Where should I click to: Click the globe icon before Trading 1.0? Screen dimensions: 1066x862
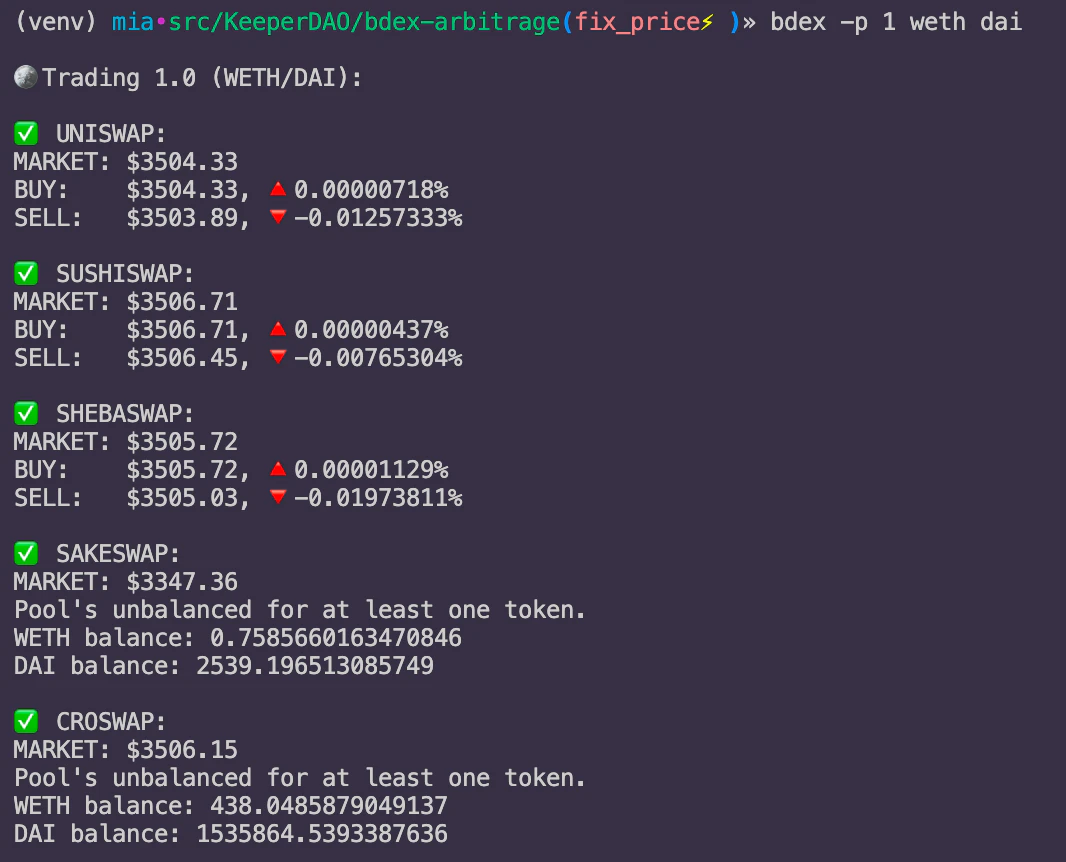point(26,77)
